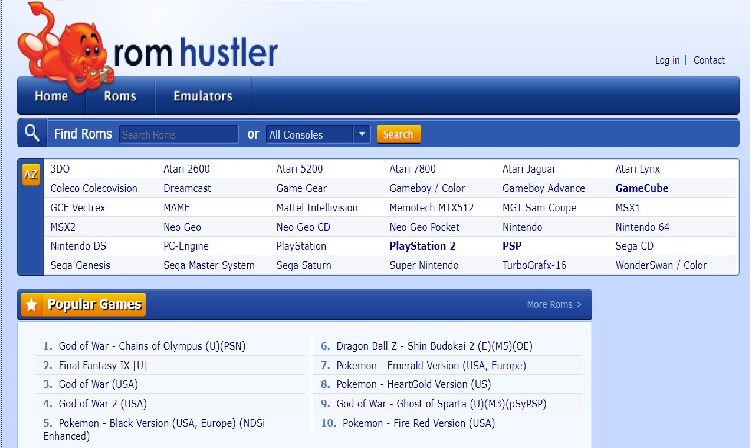Open Coleco Colecovision roms
Image resolution: width=750 pixels, height=448 pixels.
[x=94, y=188]
